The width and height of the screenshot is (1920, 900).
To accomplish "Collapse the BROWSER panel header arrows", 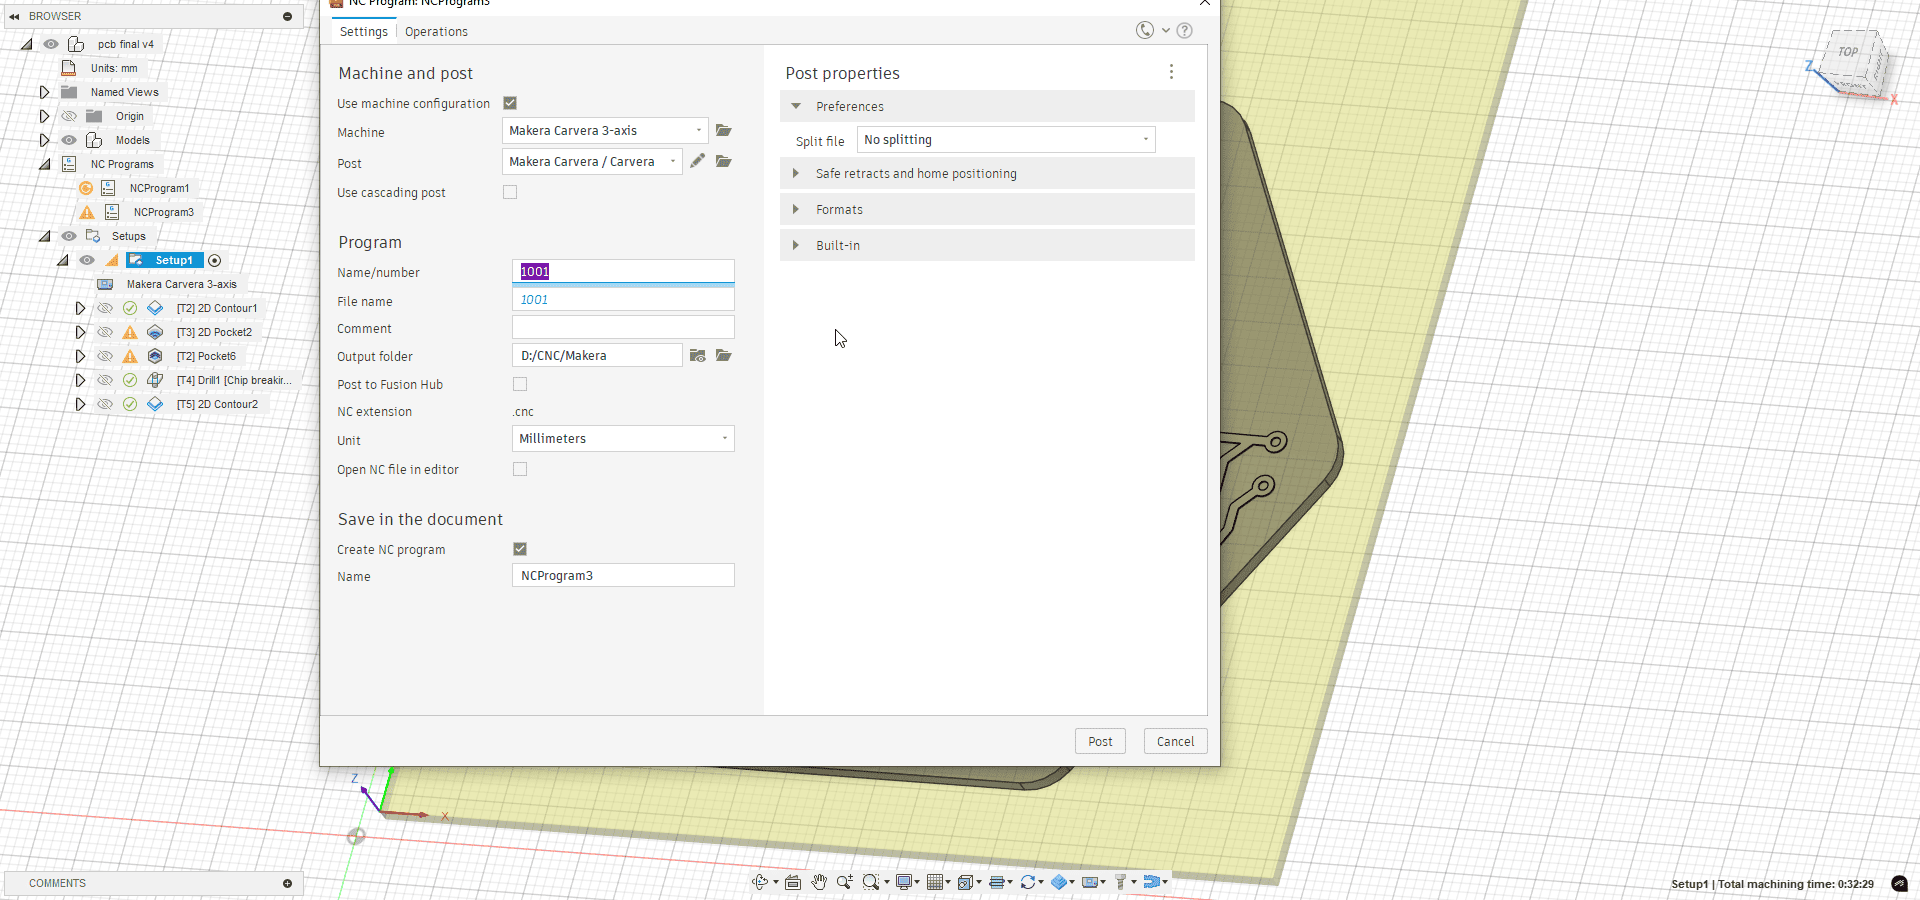I will pos(14,16).
